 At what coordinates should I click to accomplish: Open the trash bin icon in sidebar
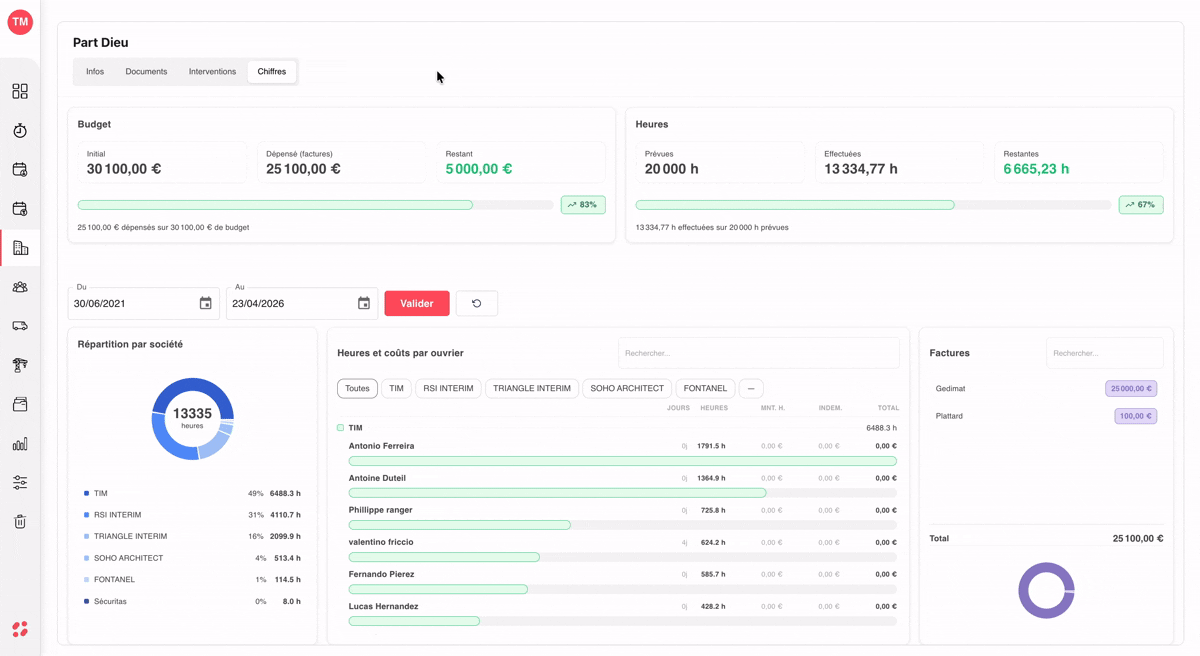point(20,521)
